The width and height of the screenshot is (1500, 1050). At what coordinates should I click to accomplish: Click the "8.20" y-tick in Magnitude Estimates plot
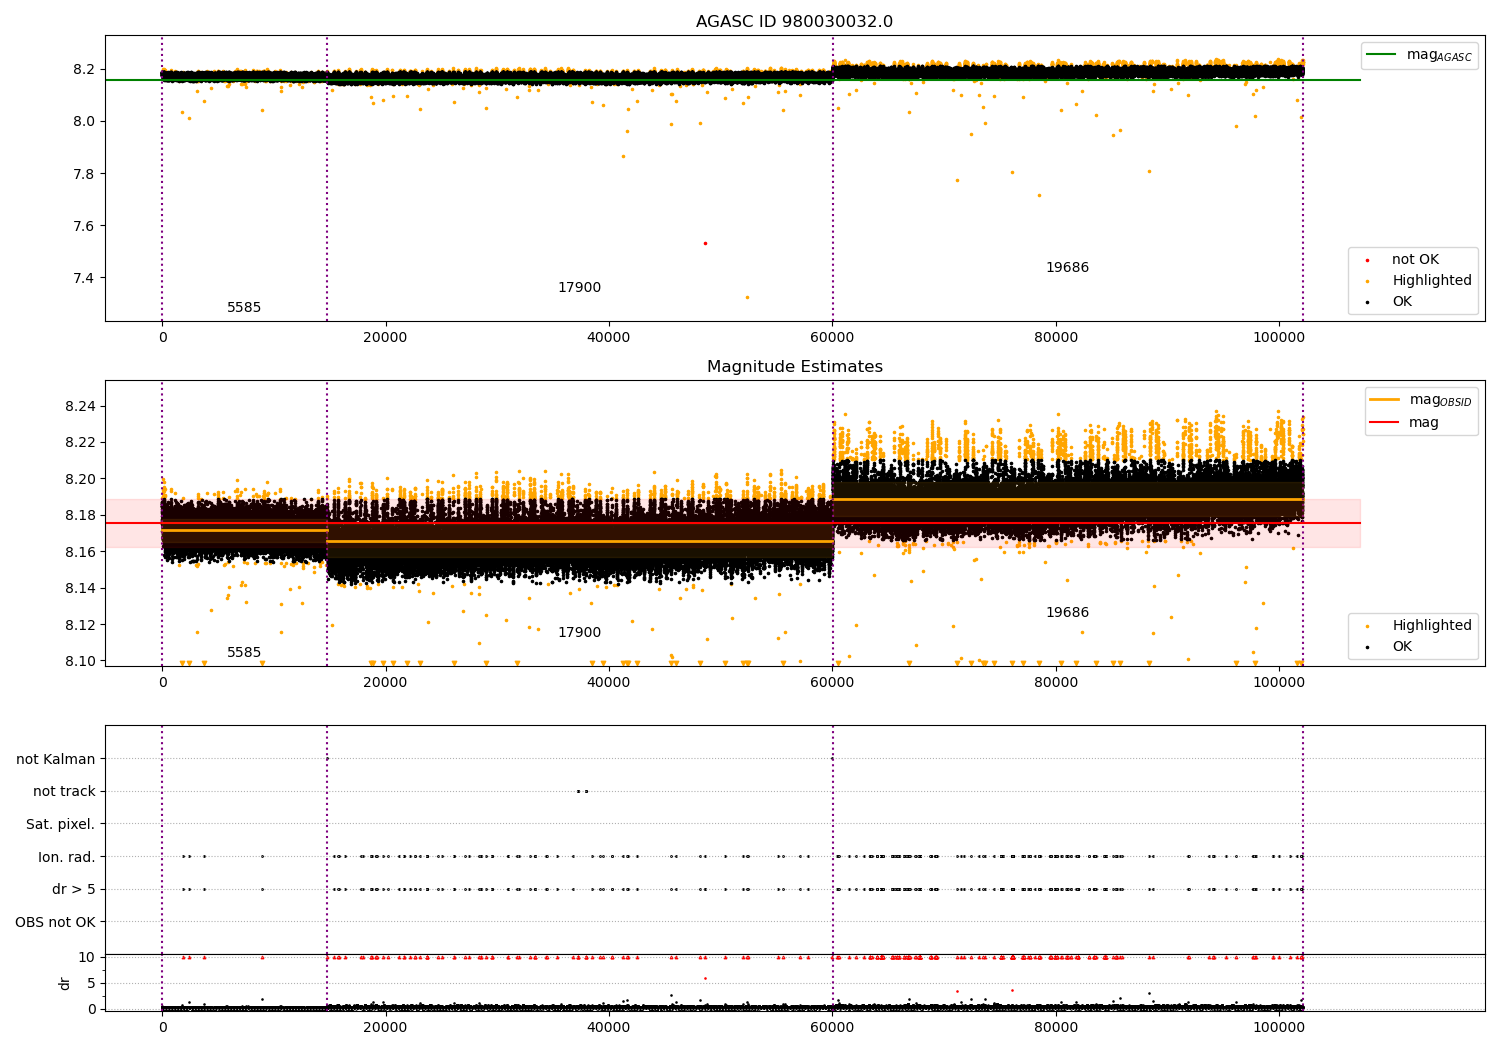(x=80, y=480)
